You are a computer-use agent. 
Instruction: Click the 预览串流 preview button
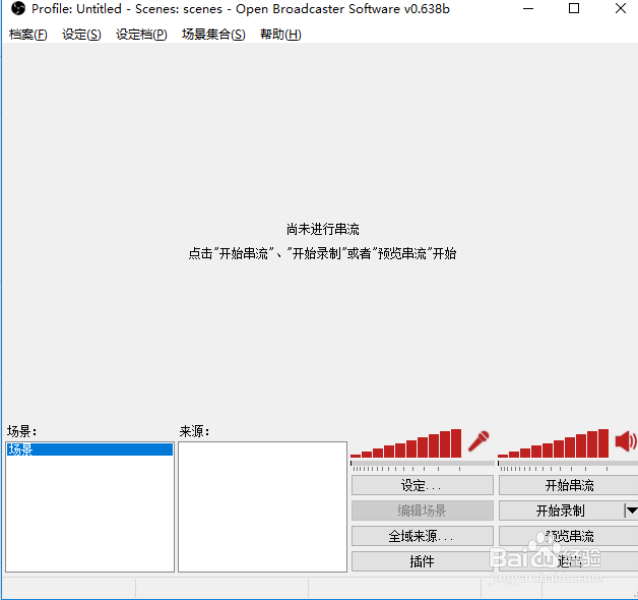(x=568, y=536)
